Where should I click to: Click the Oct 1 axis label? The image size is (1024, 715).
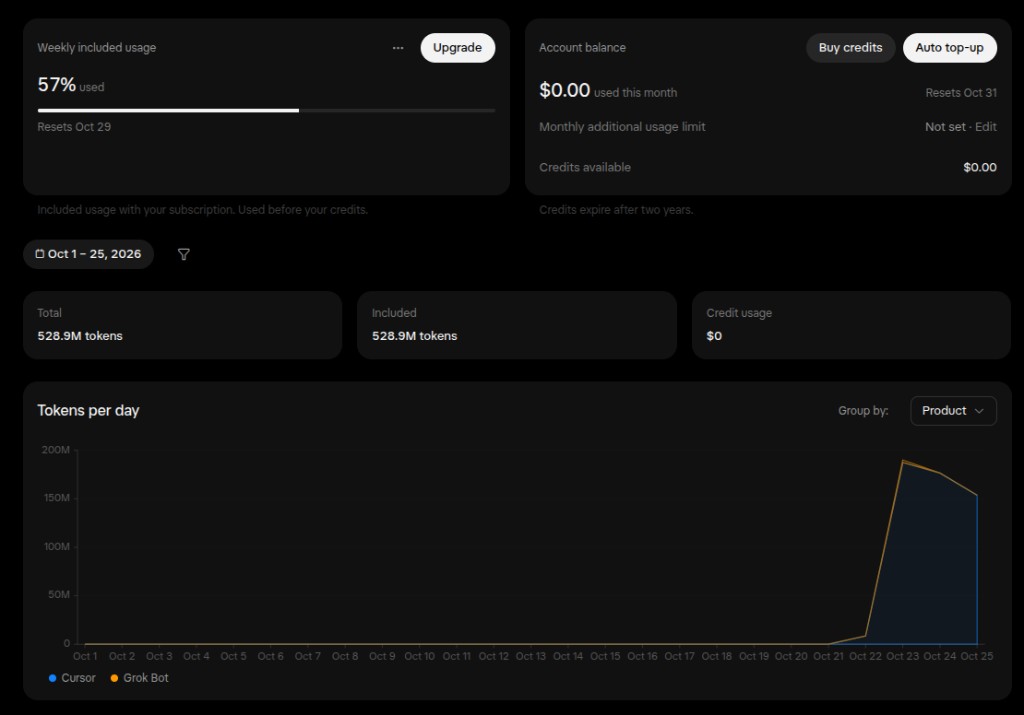point(85,656)
